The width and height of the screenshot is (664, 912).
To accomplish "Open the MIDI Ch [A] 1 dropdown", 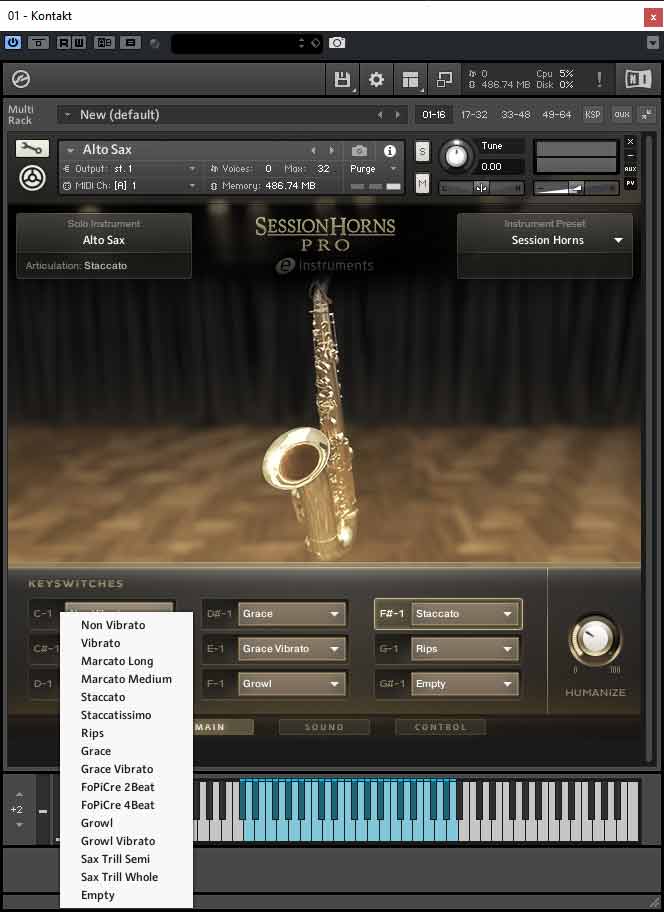I will (x=130, y=186).
